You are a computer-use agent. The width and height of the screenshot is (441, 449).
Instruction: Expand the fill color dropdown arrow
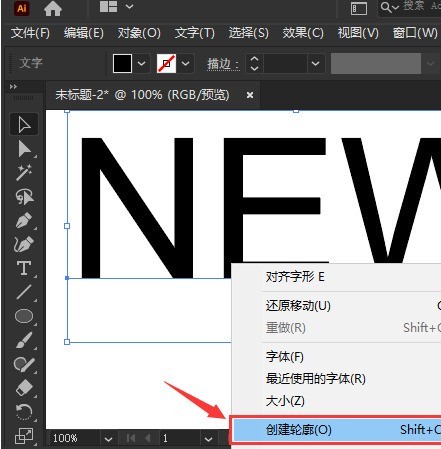(142, 63)
